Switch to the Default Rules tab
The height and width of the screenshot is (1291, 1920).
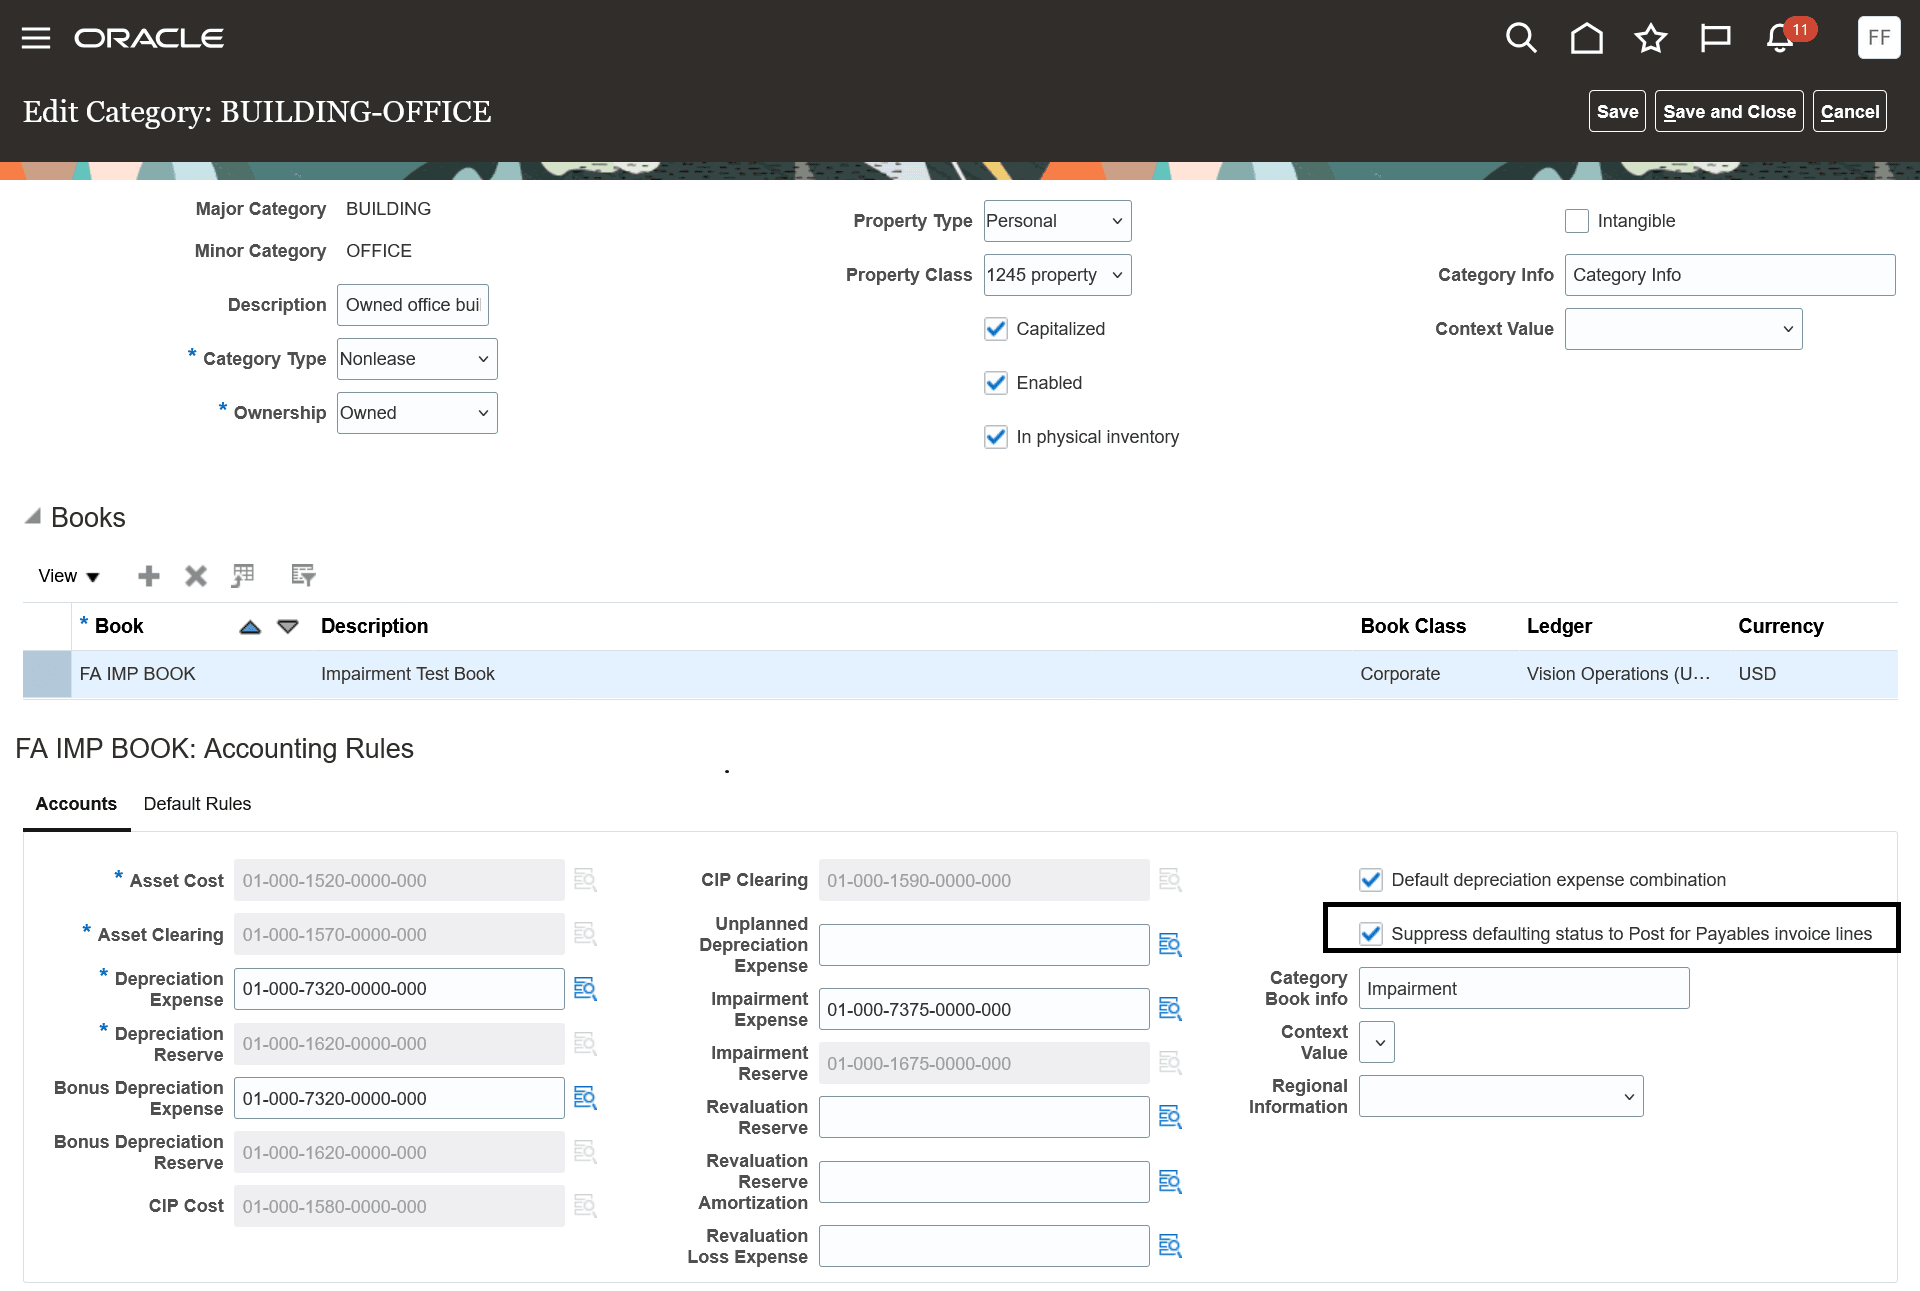[197, 803]
